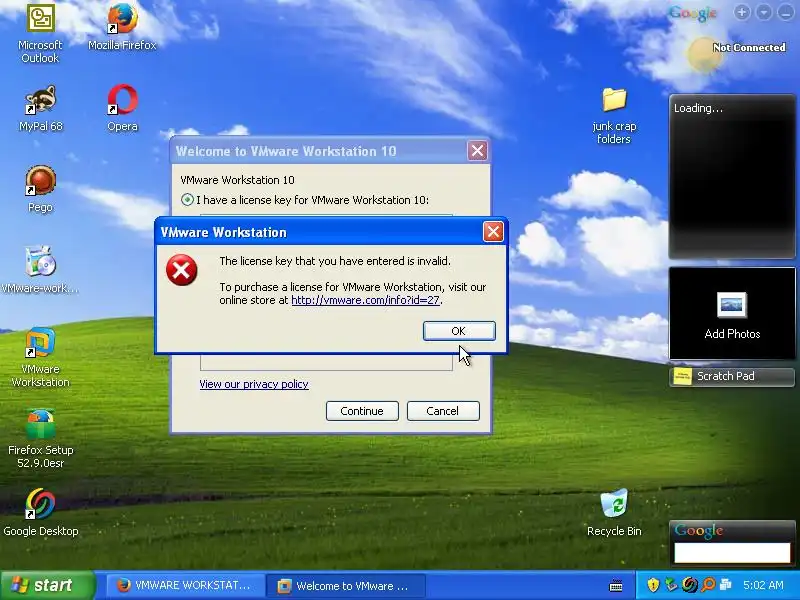Click the red error icon in the dialog

pos(182,270)
